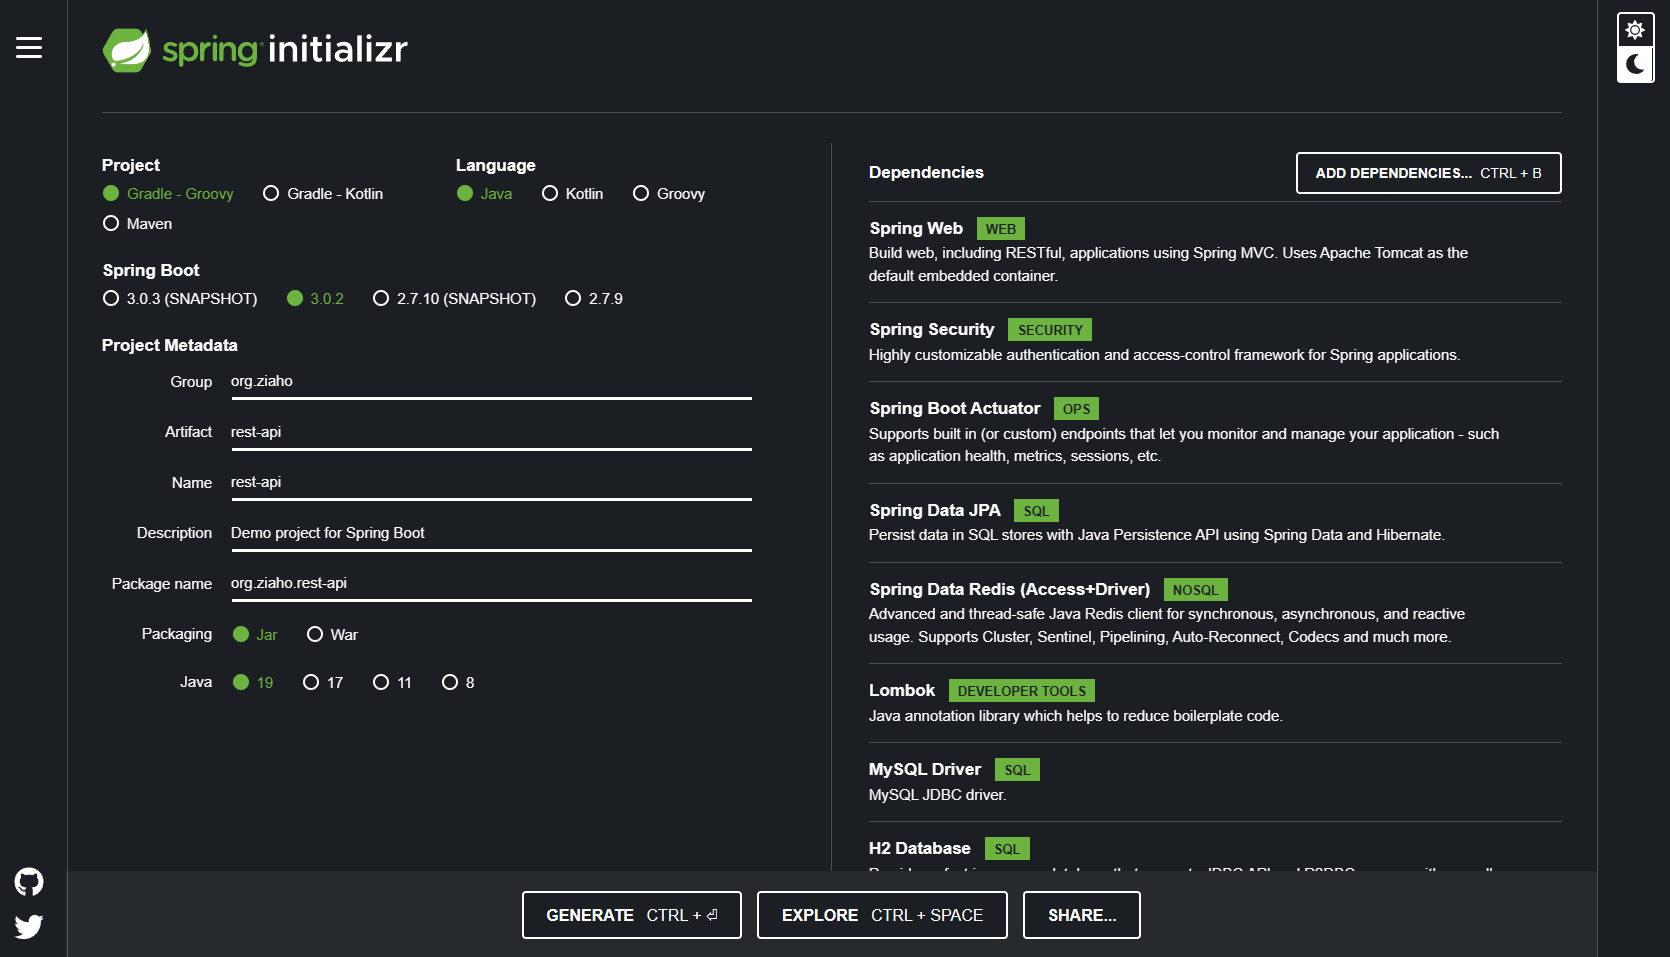Set Java version to 17
Screen dimensions: 1670x957
tap(323, 683)
